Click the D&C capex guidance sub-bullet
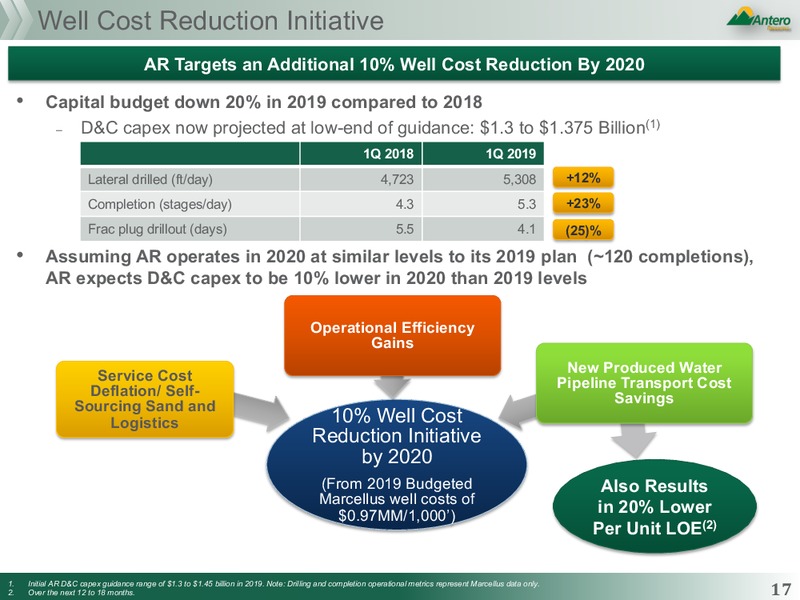Screen dimensions: 800x600 (x=370, y=127)
